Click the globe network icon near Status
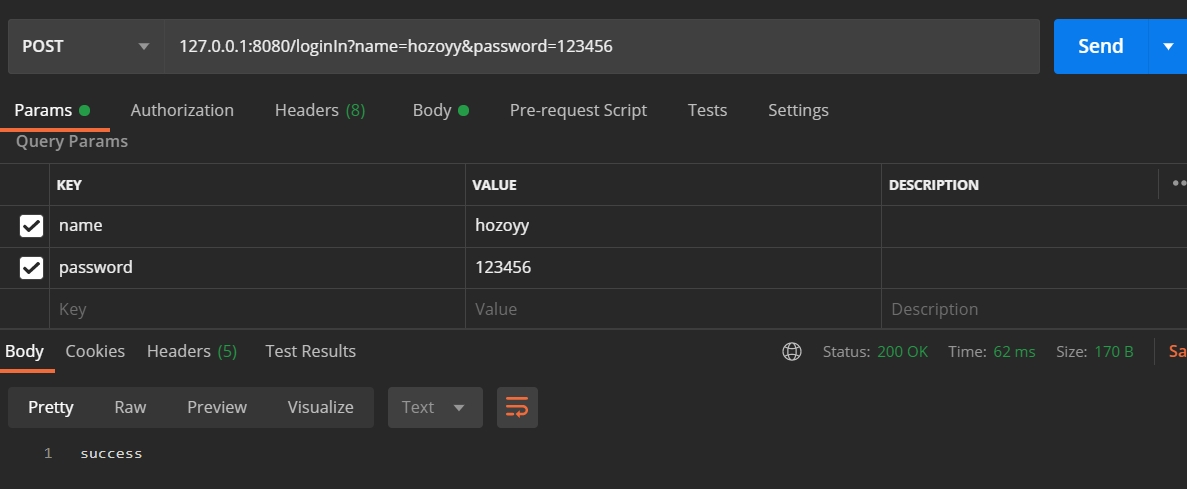This screenshot has width=1187, height=489. click(x=792, y=351)
